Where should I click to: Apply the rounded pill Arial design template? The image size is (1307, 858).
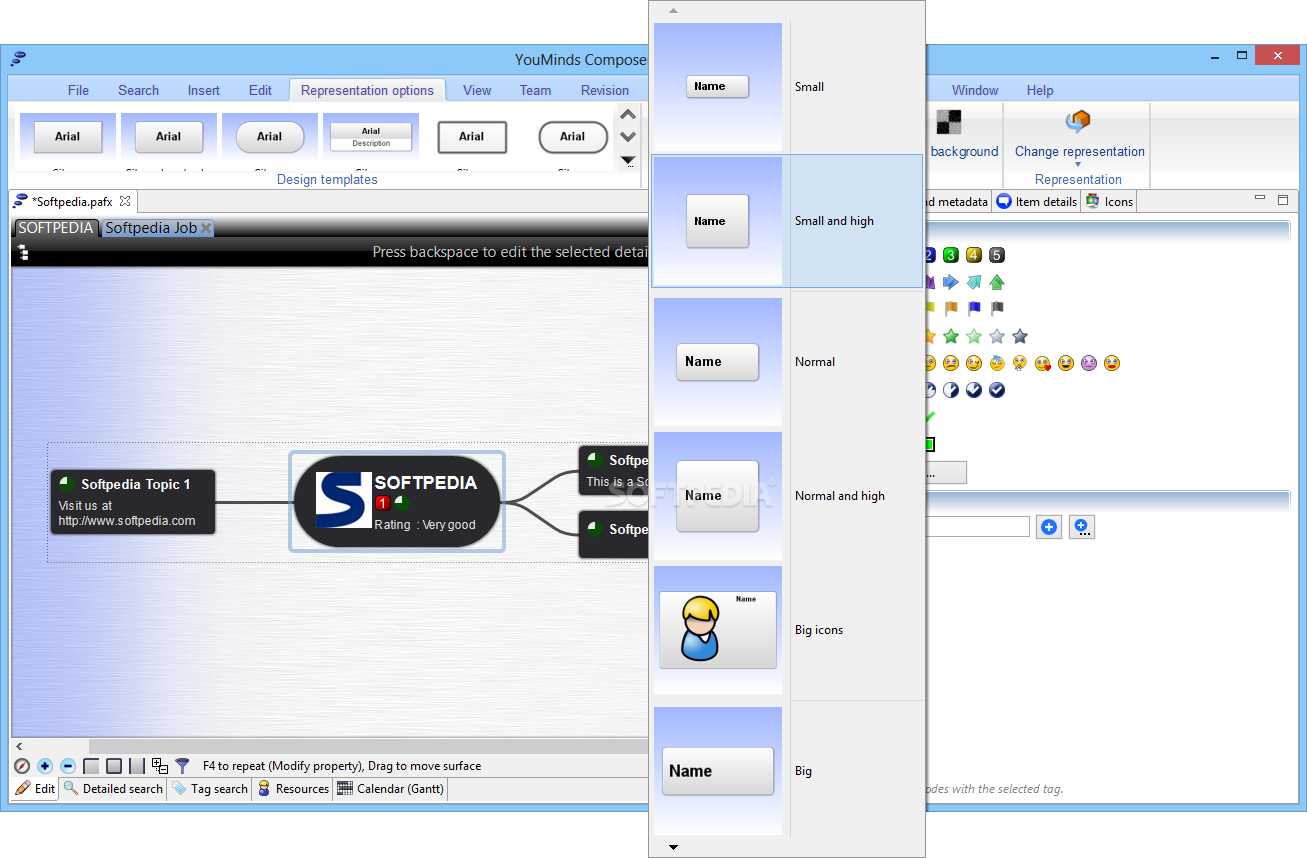270,137
